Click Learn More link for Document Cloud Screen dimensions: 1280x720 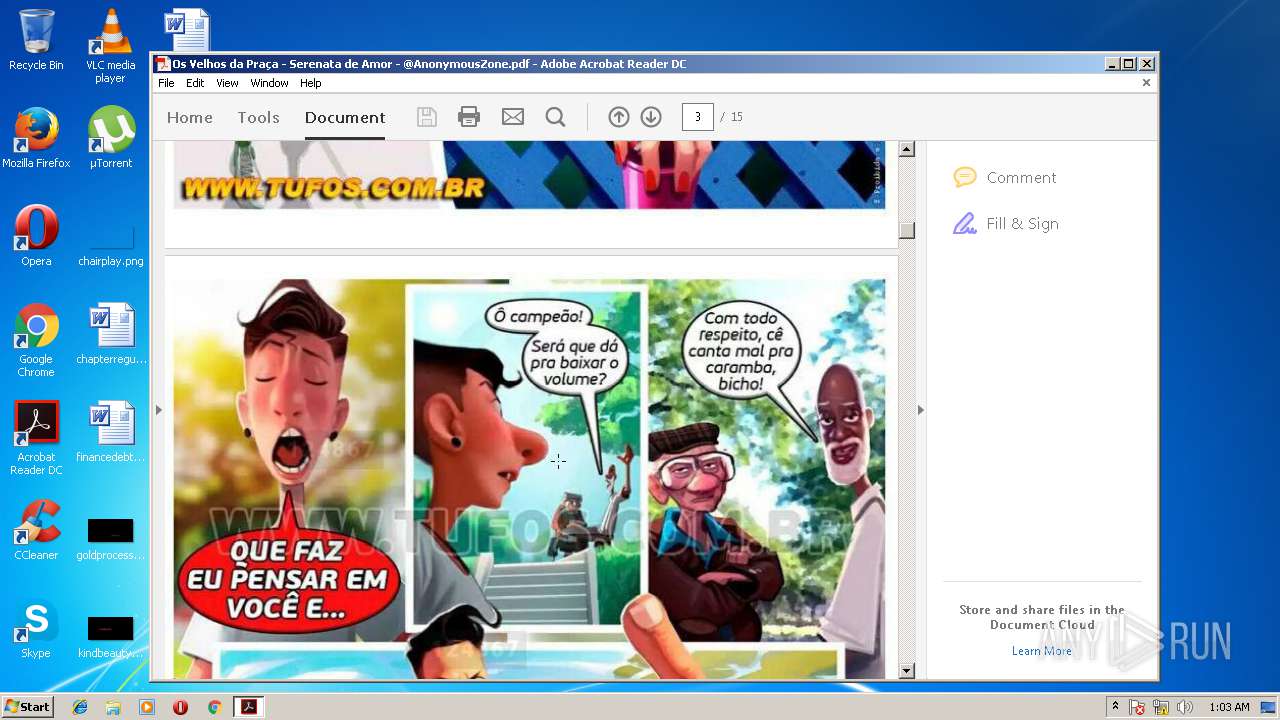[x=1041, y=651]
